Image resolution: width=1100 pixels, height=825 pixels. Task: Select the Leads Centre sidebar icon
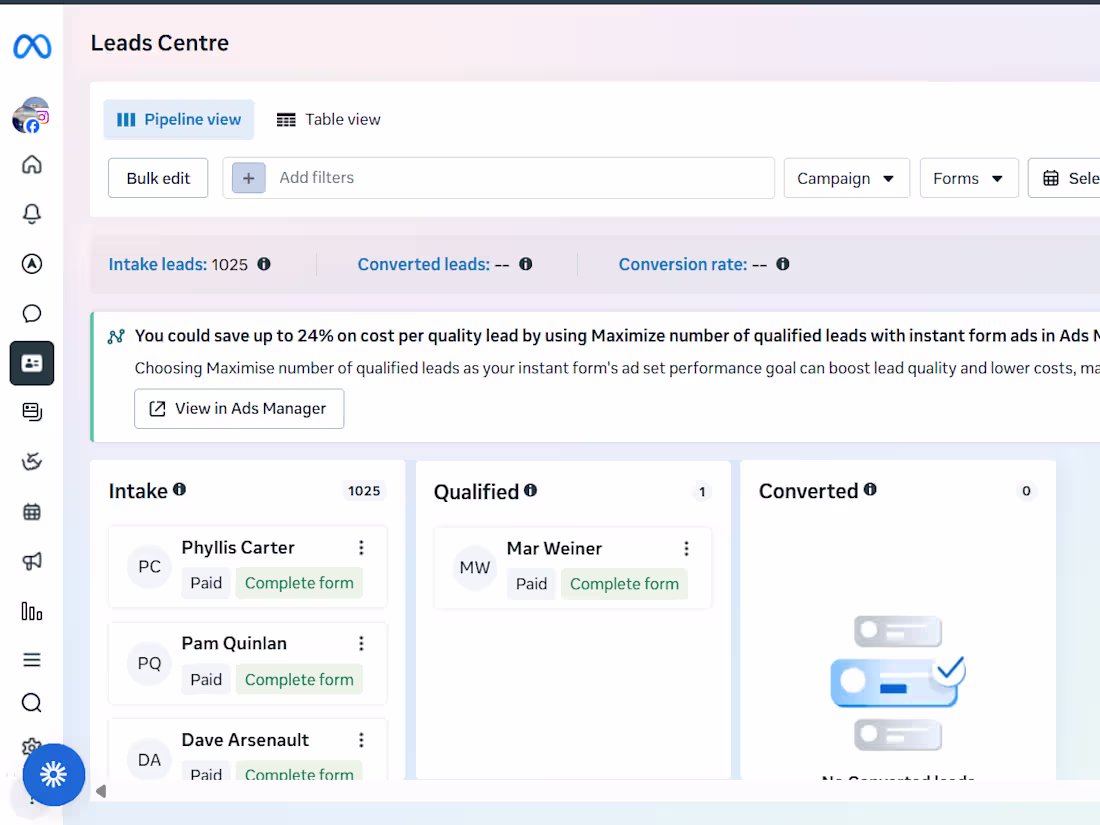point(32,363)
